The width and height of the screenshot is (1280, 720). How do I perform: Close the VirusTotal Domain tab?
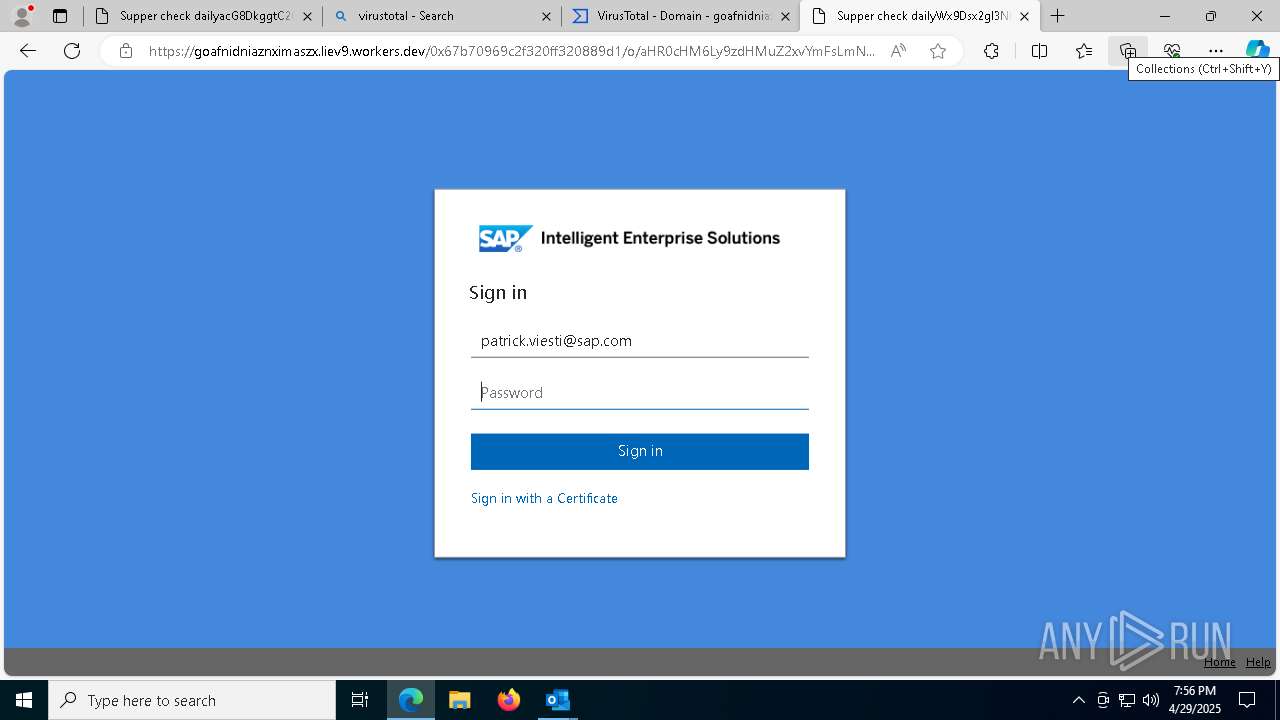click(x=785, y=16)
